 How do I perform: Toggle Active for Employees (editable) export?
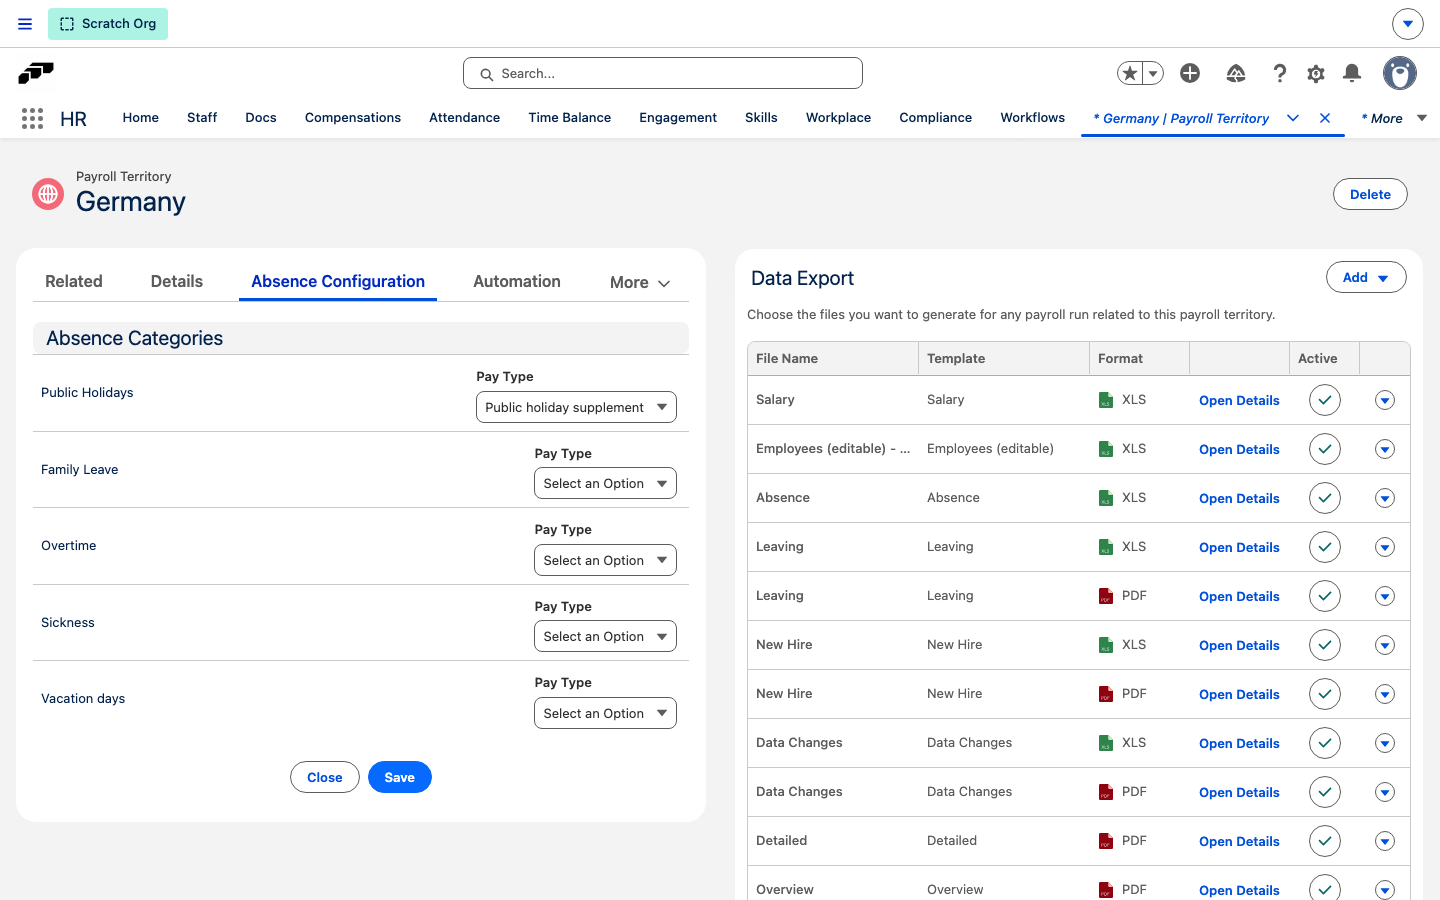(x=1325, y=449)
